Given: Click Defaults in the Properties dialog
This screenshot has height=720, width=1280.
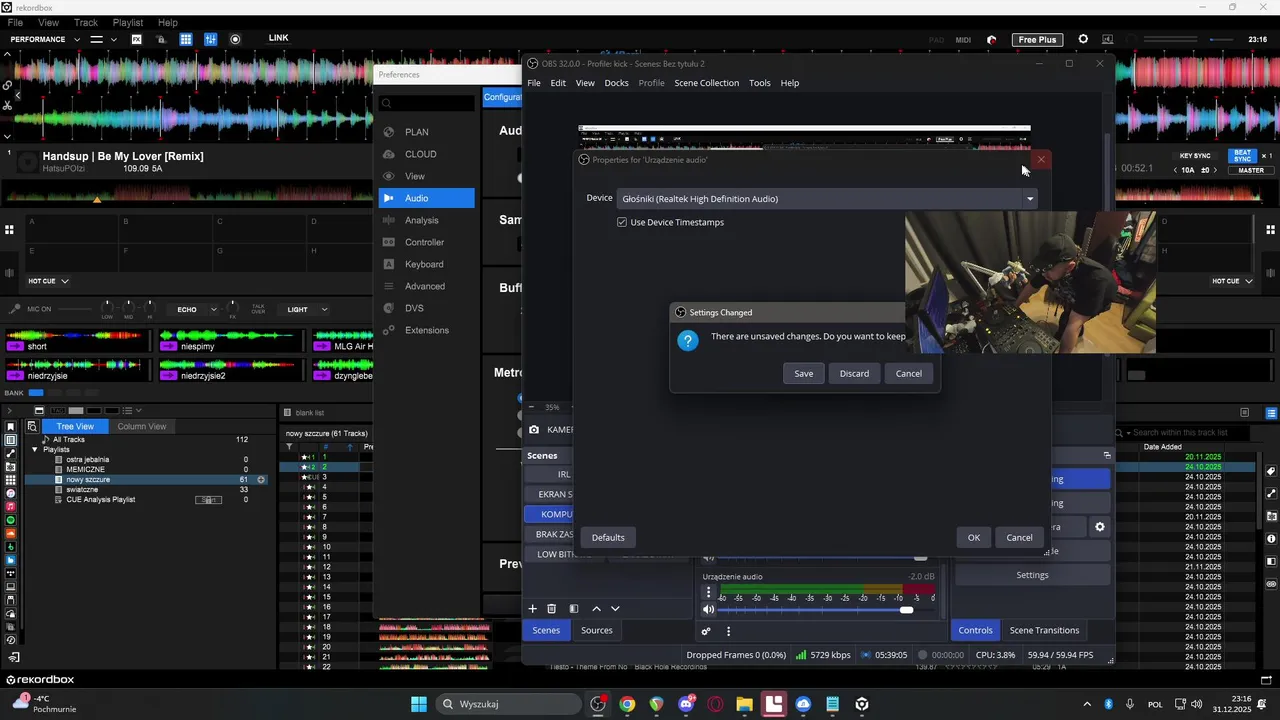Looking at the screenshot, I should coord(608,537).
